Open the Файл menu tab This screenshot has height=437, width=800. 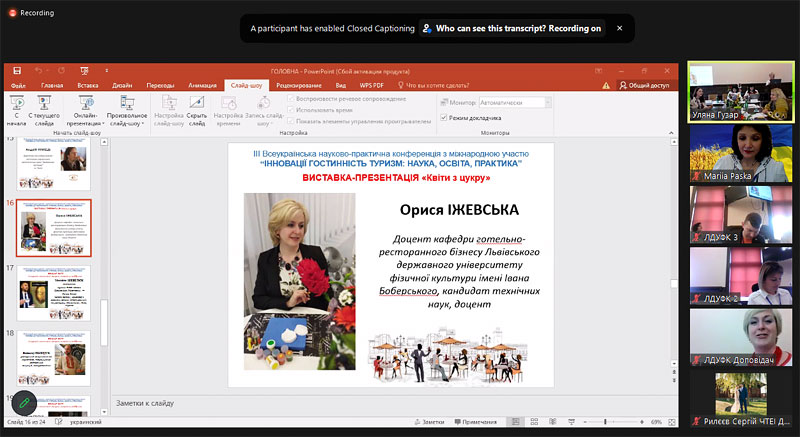click(x=18, y=85)
